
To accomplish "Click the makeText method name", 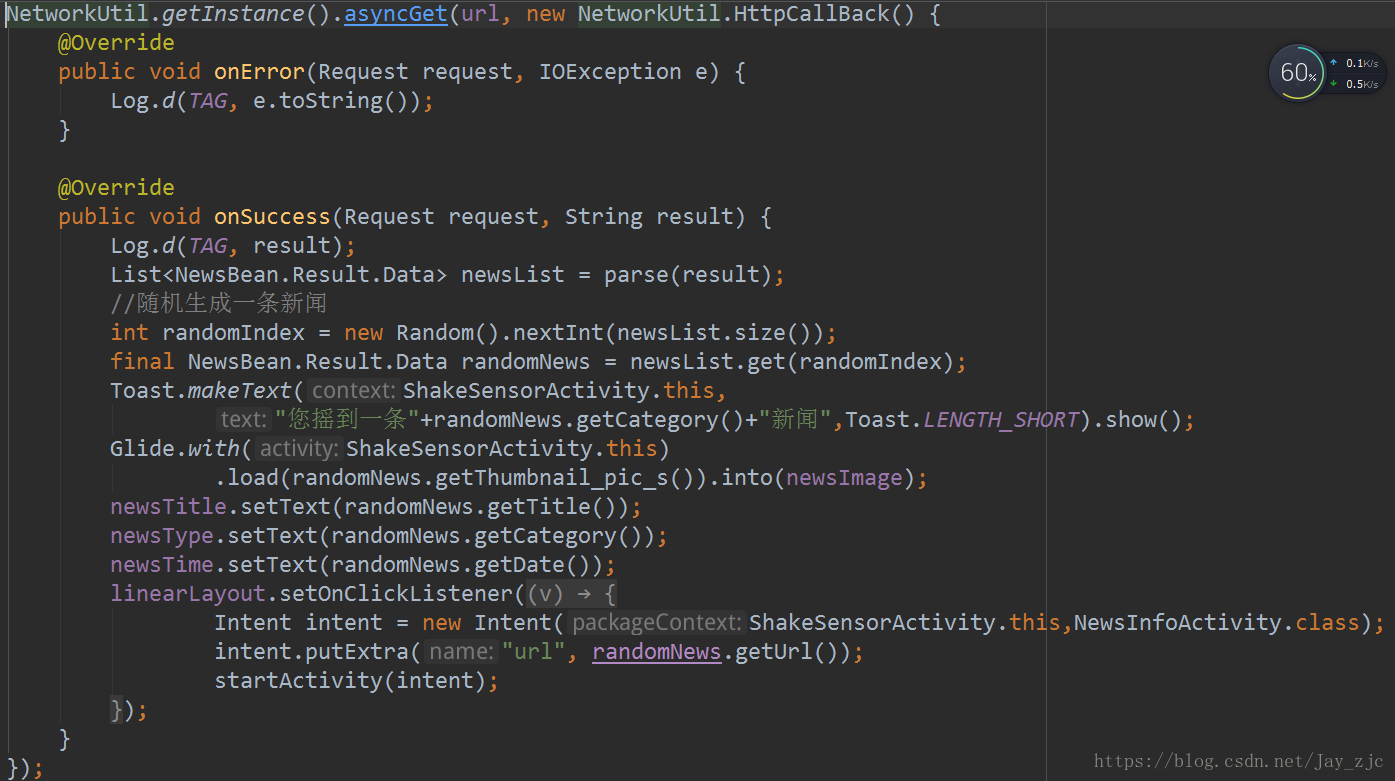I will pos(240,391).
